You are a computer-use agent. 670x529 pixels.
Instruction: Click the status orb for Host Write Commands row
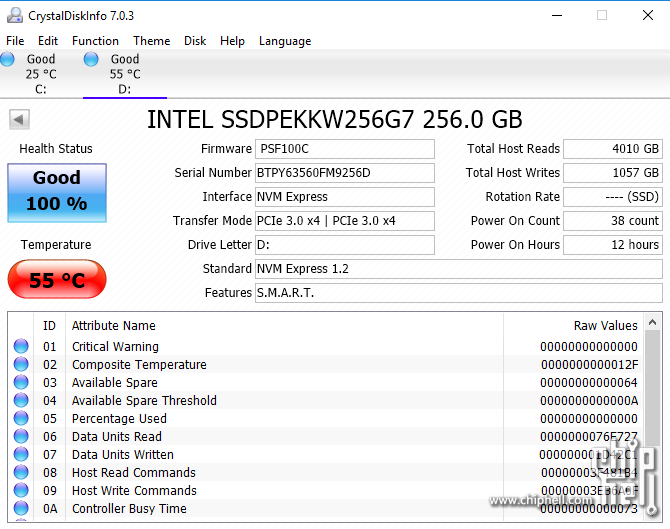(21, 490)
